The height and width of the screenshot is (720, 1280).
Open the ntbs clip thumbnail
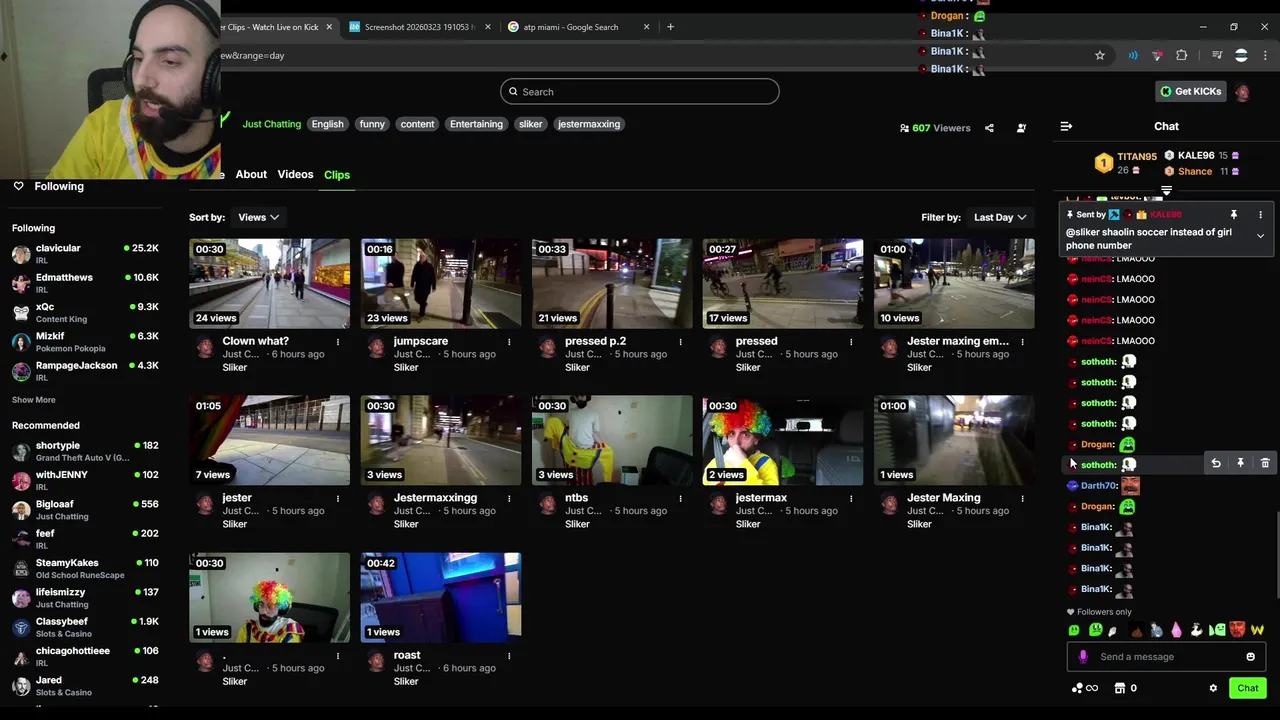pyautogui.click(x=611, y=440)
